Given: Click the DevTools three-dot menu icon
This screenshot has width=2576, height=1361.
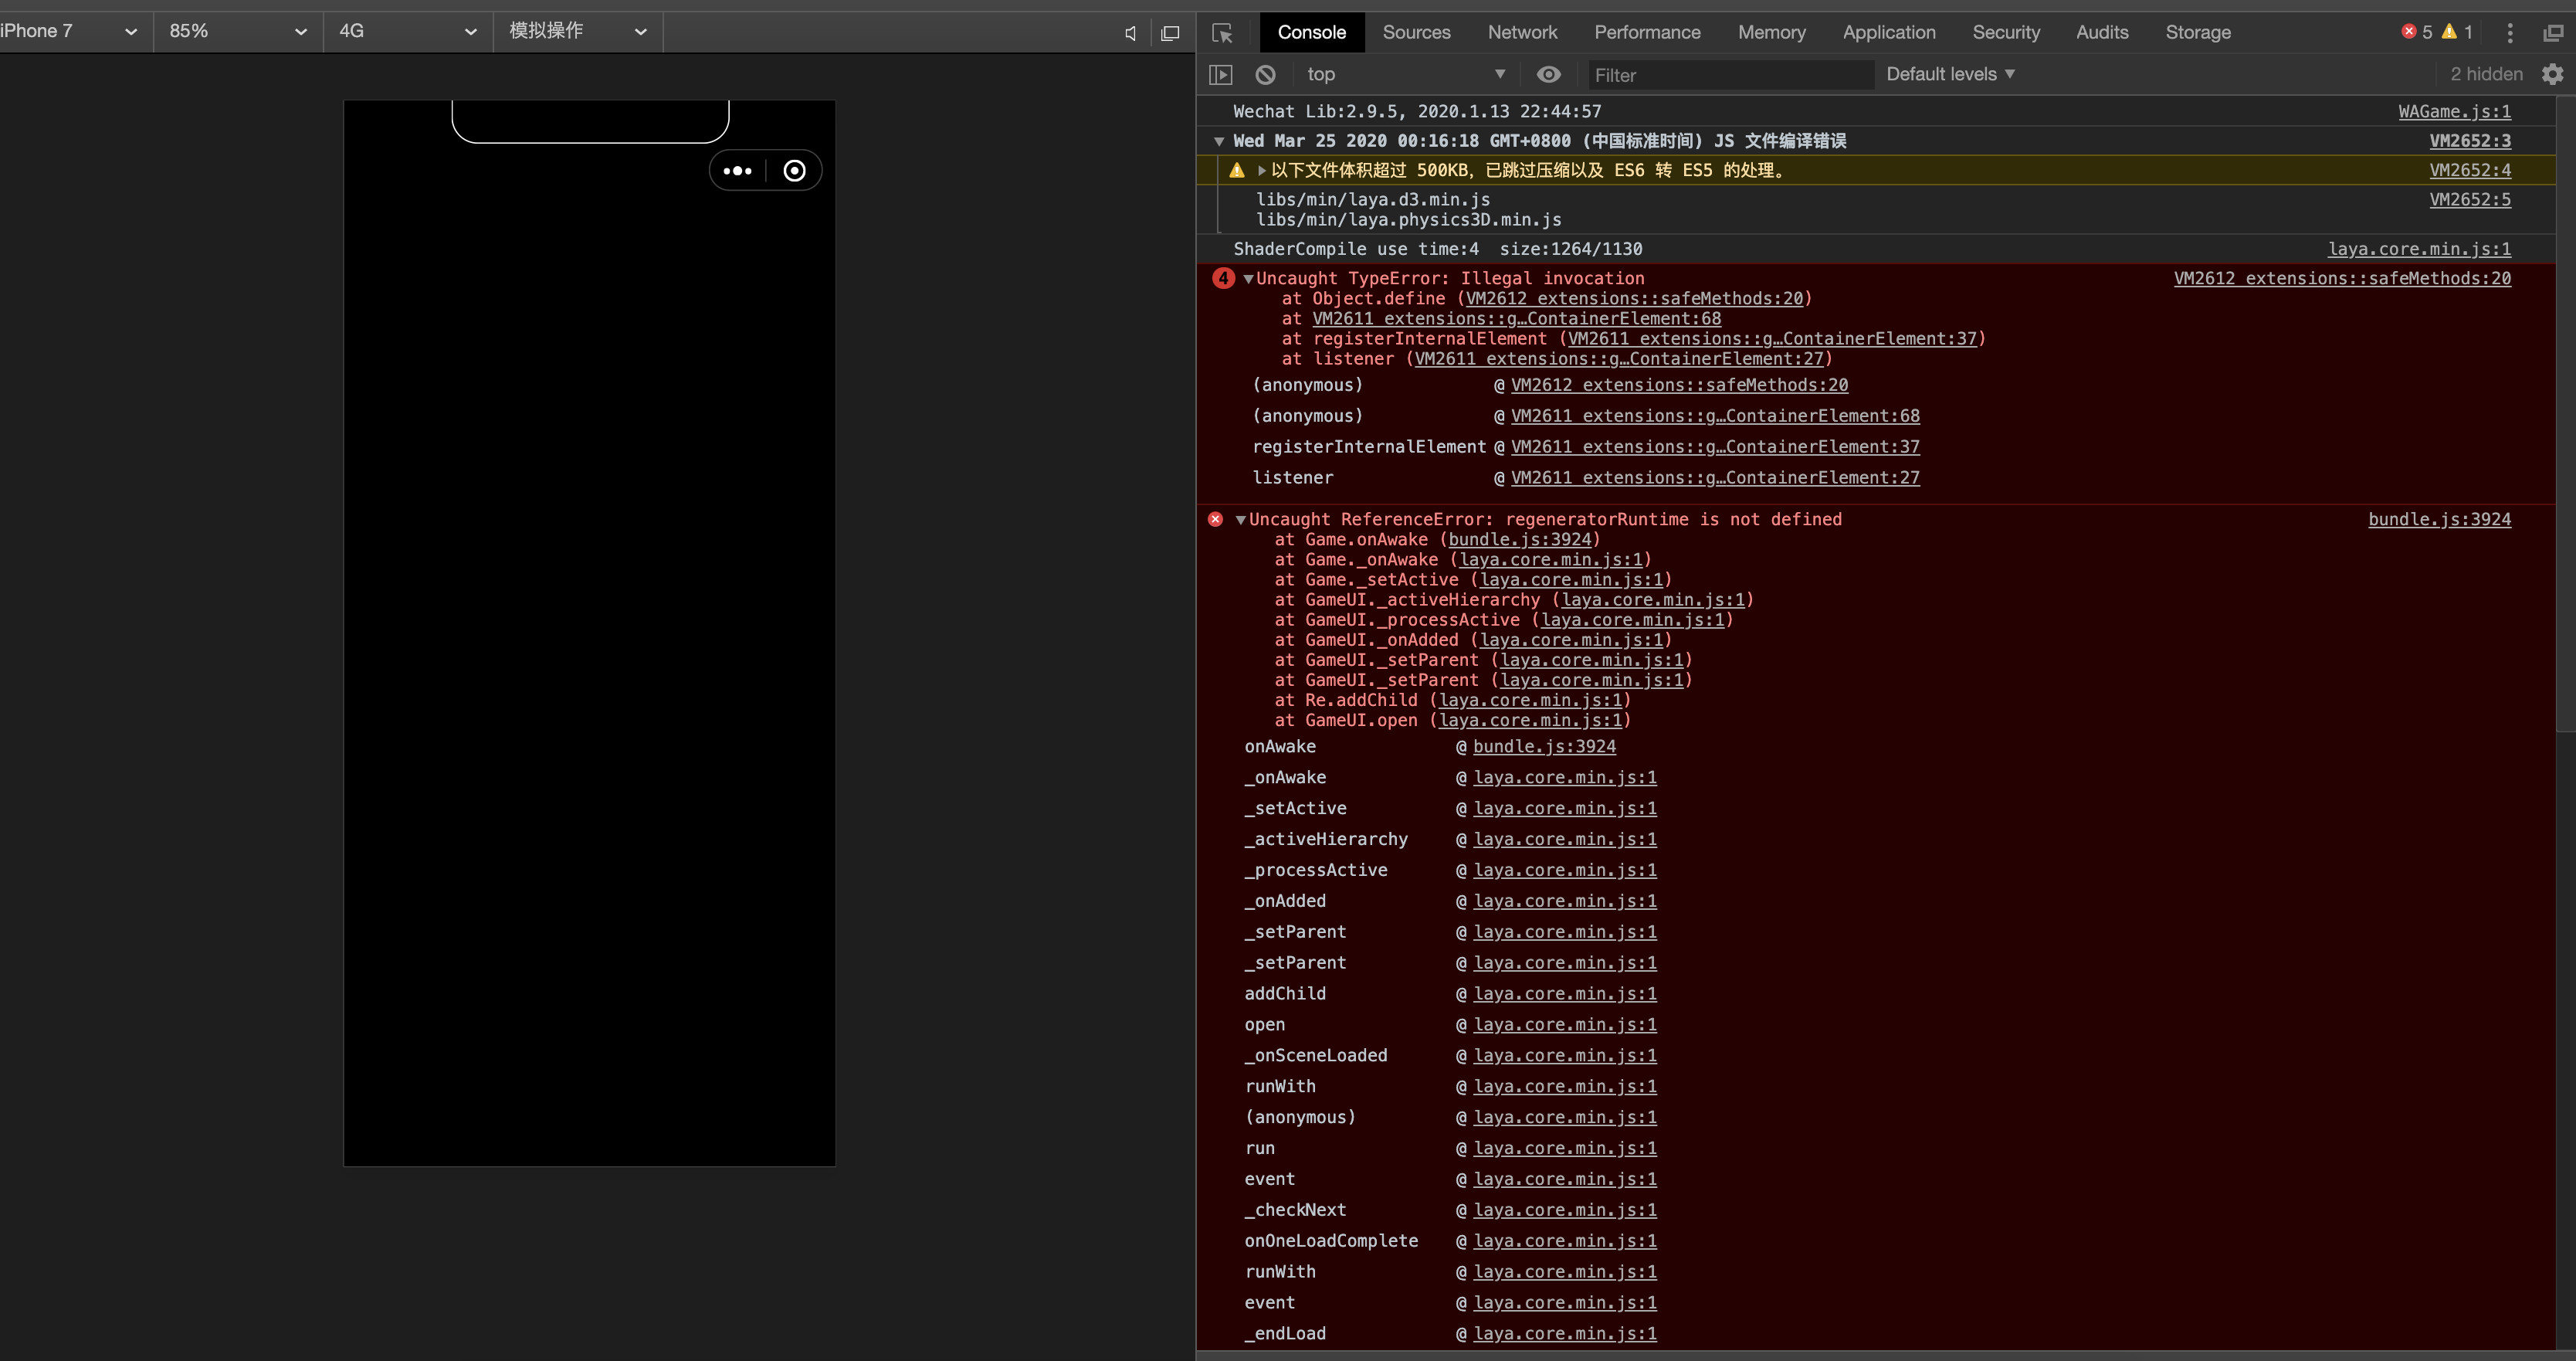Looking at the screenshot, I should tap(2509, 33).
